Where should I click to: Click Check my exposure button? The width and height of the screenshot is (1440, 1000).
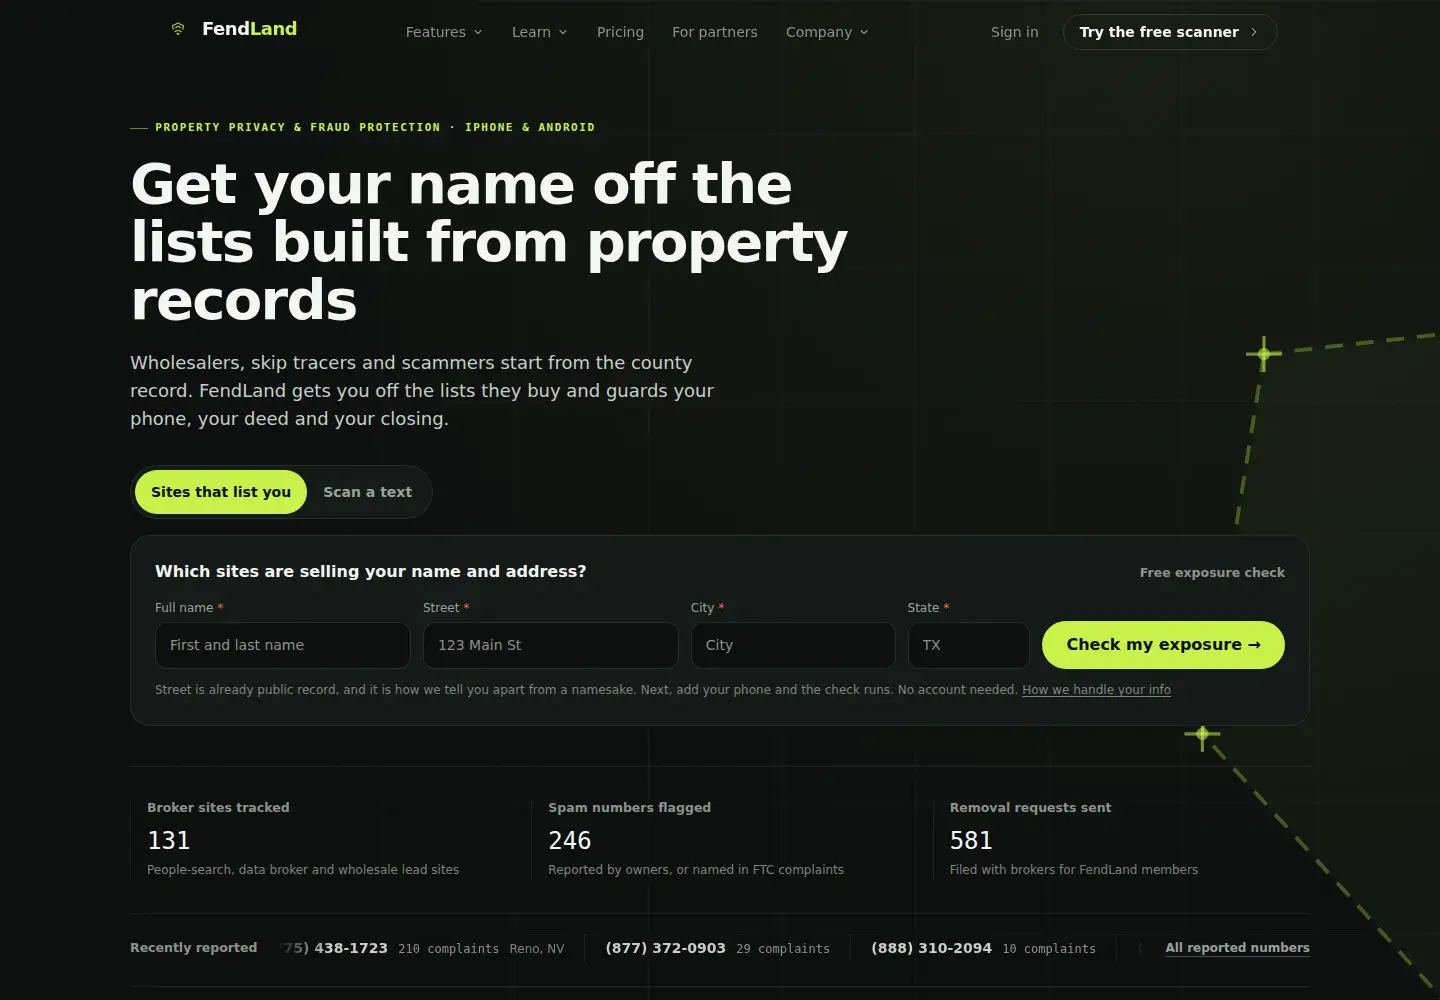pos(1163,645)
